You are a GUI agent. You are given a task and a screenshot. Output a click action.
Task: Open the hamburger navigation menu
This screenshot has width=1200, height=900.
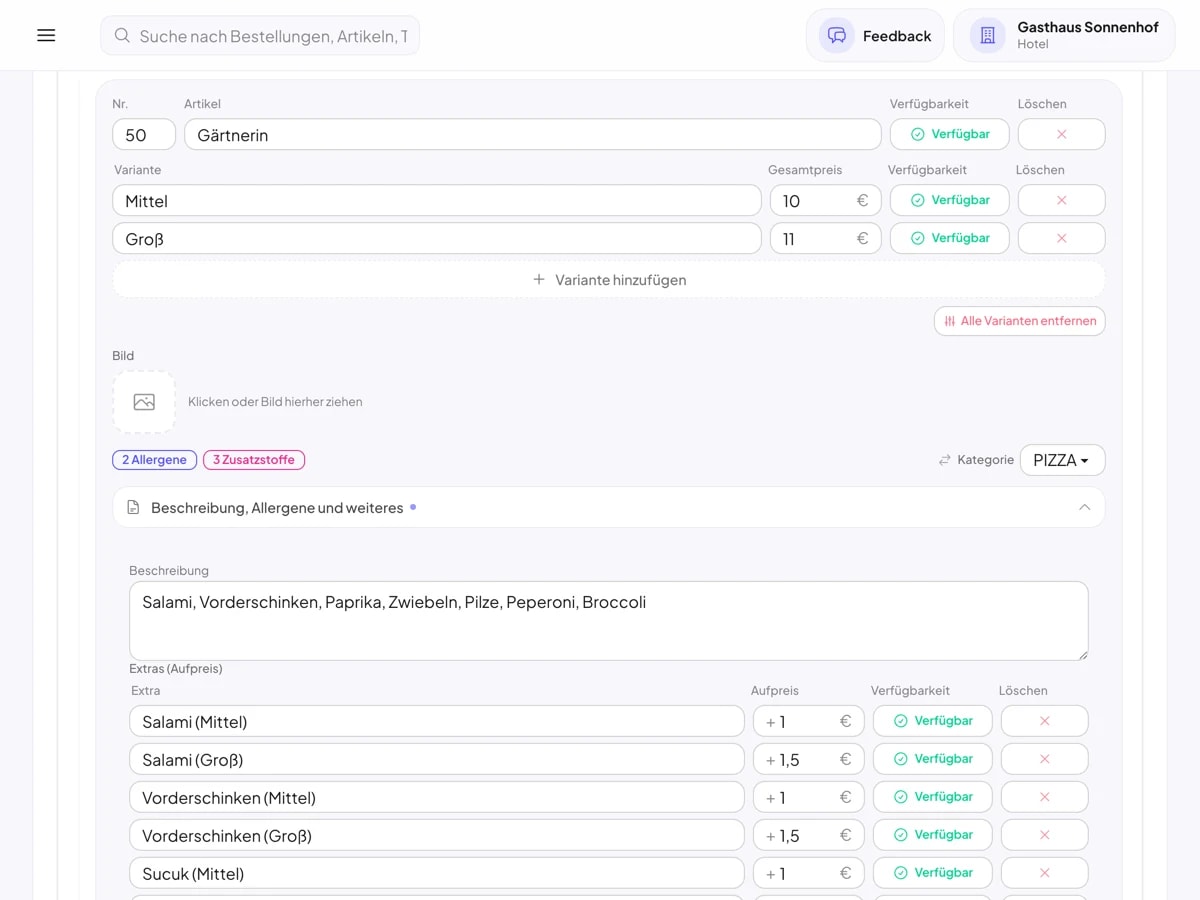pos(46,35)
